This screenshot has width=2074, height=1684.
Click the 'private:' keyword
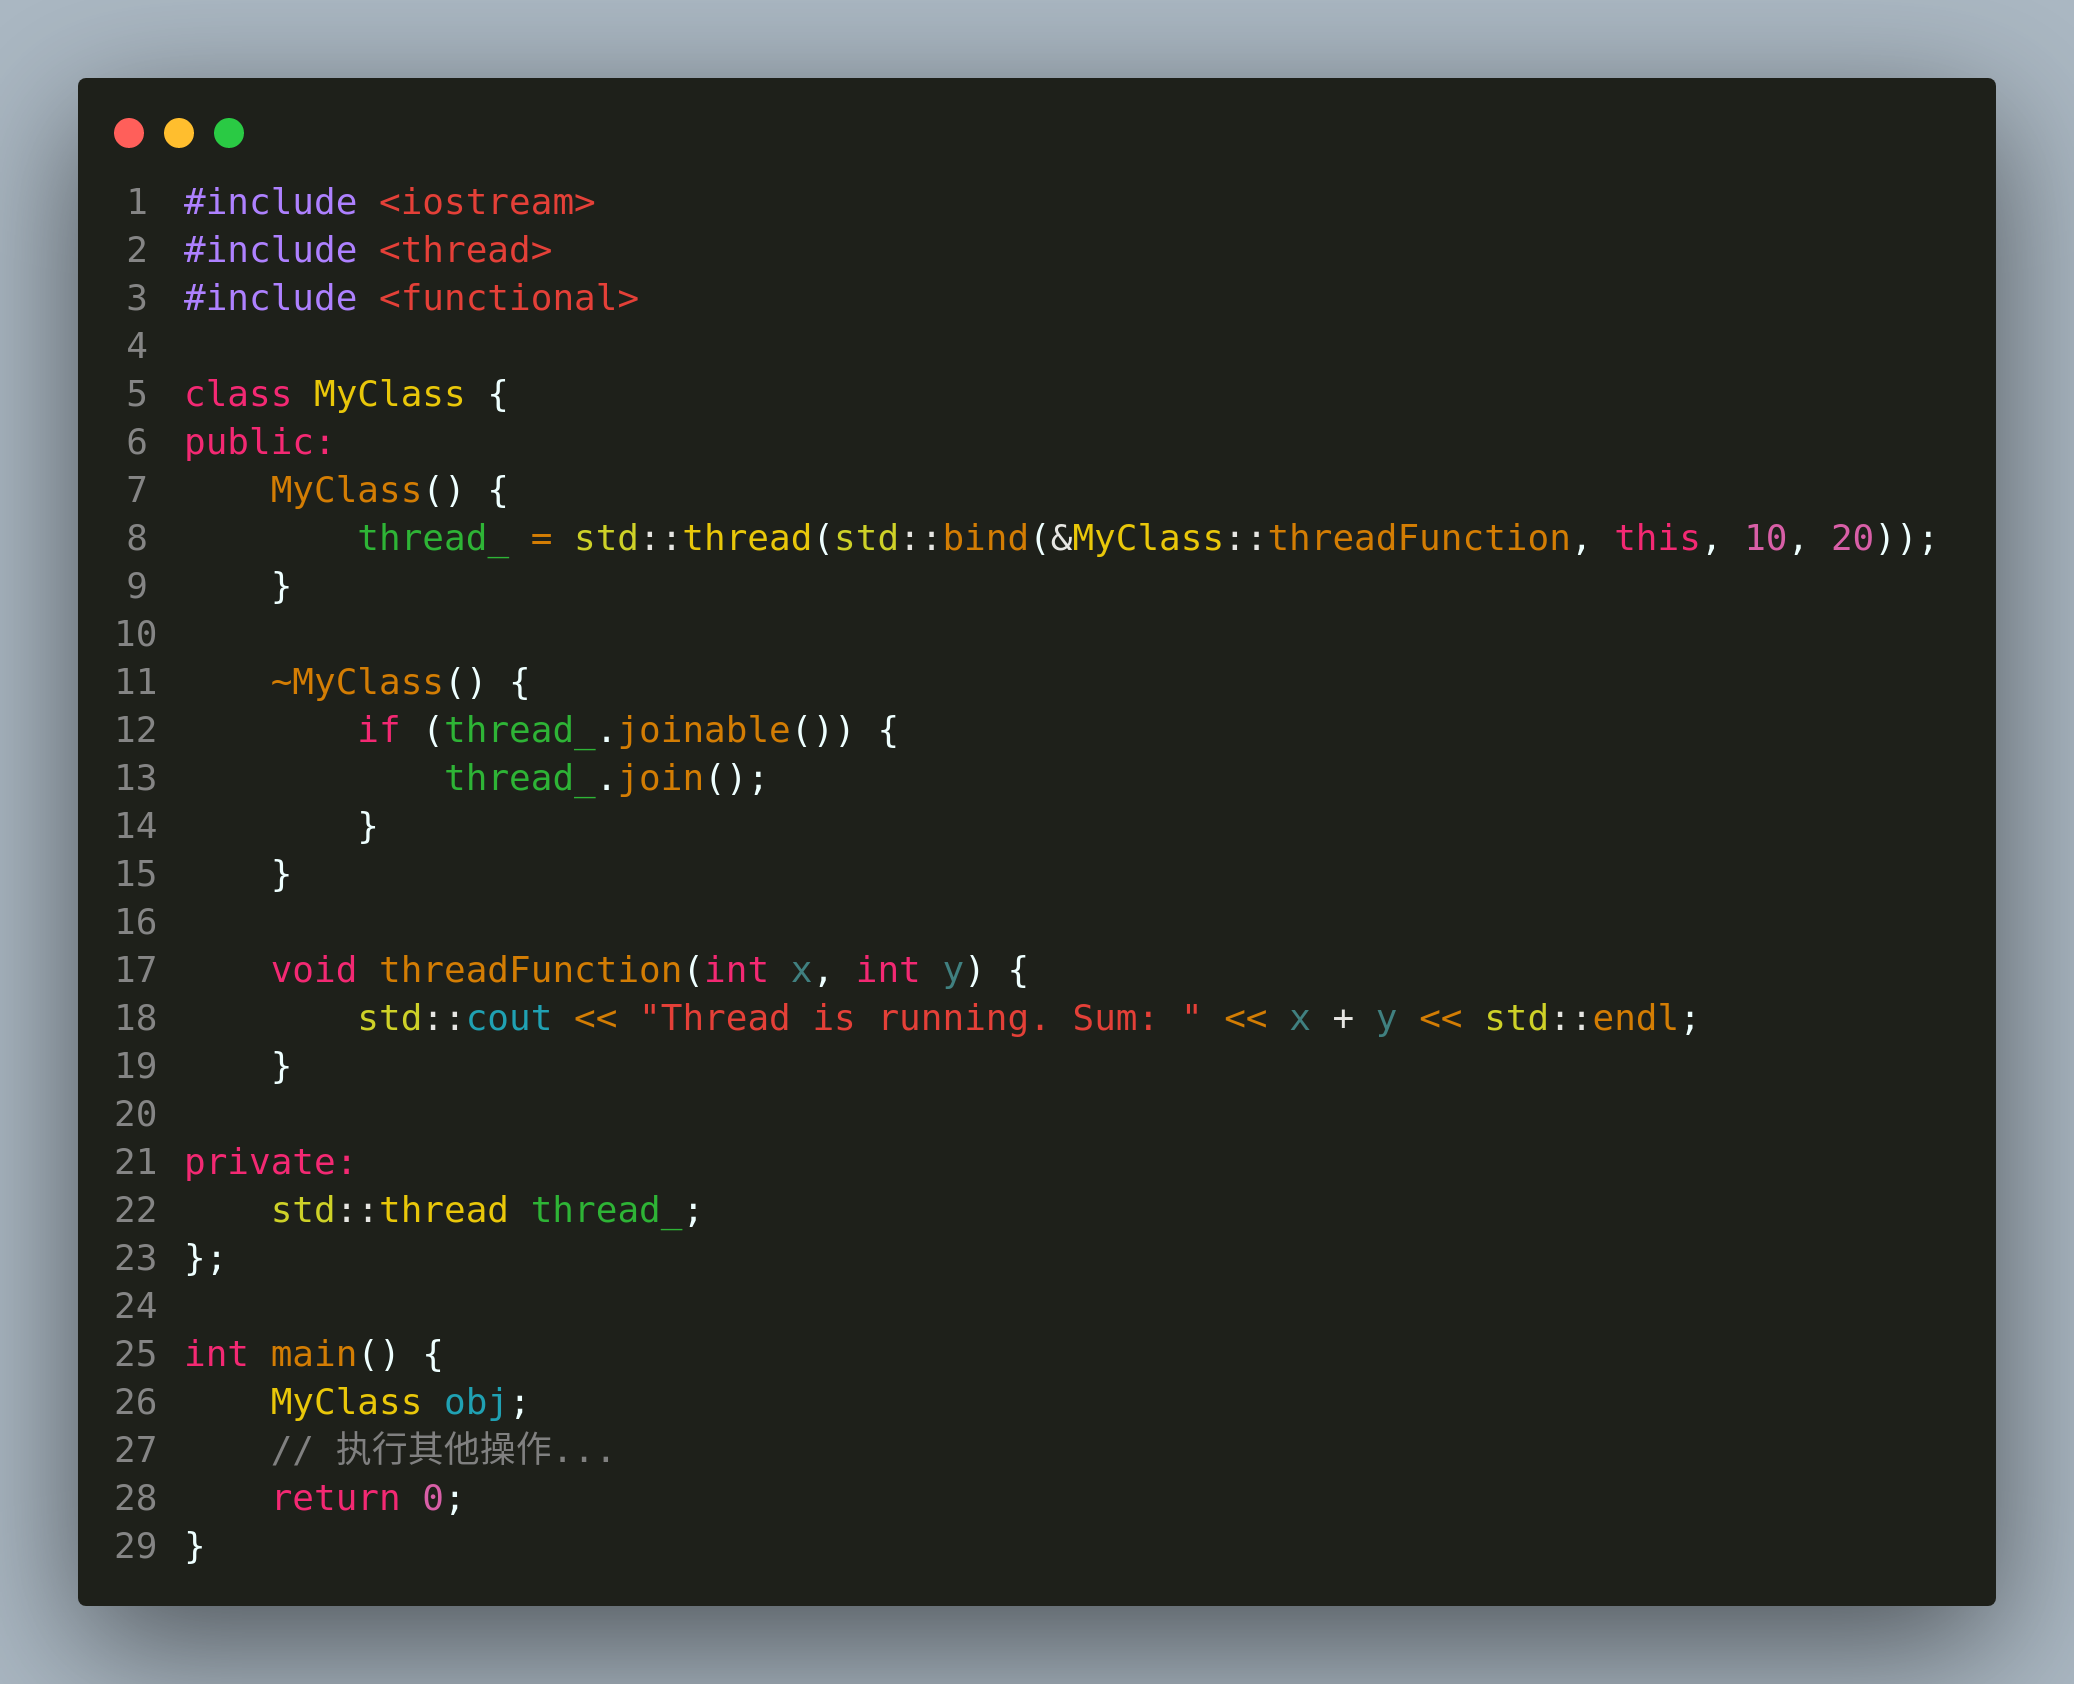point(270,1162)
